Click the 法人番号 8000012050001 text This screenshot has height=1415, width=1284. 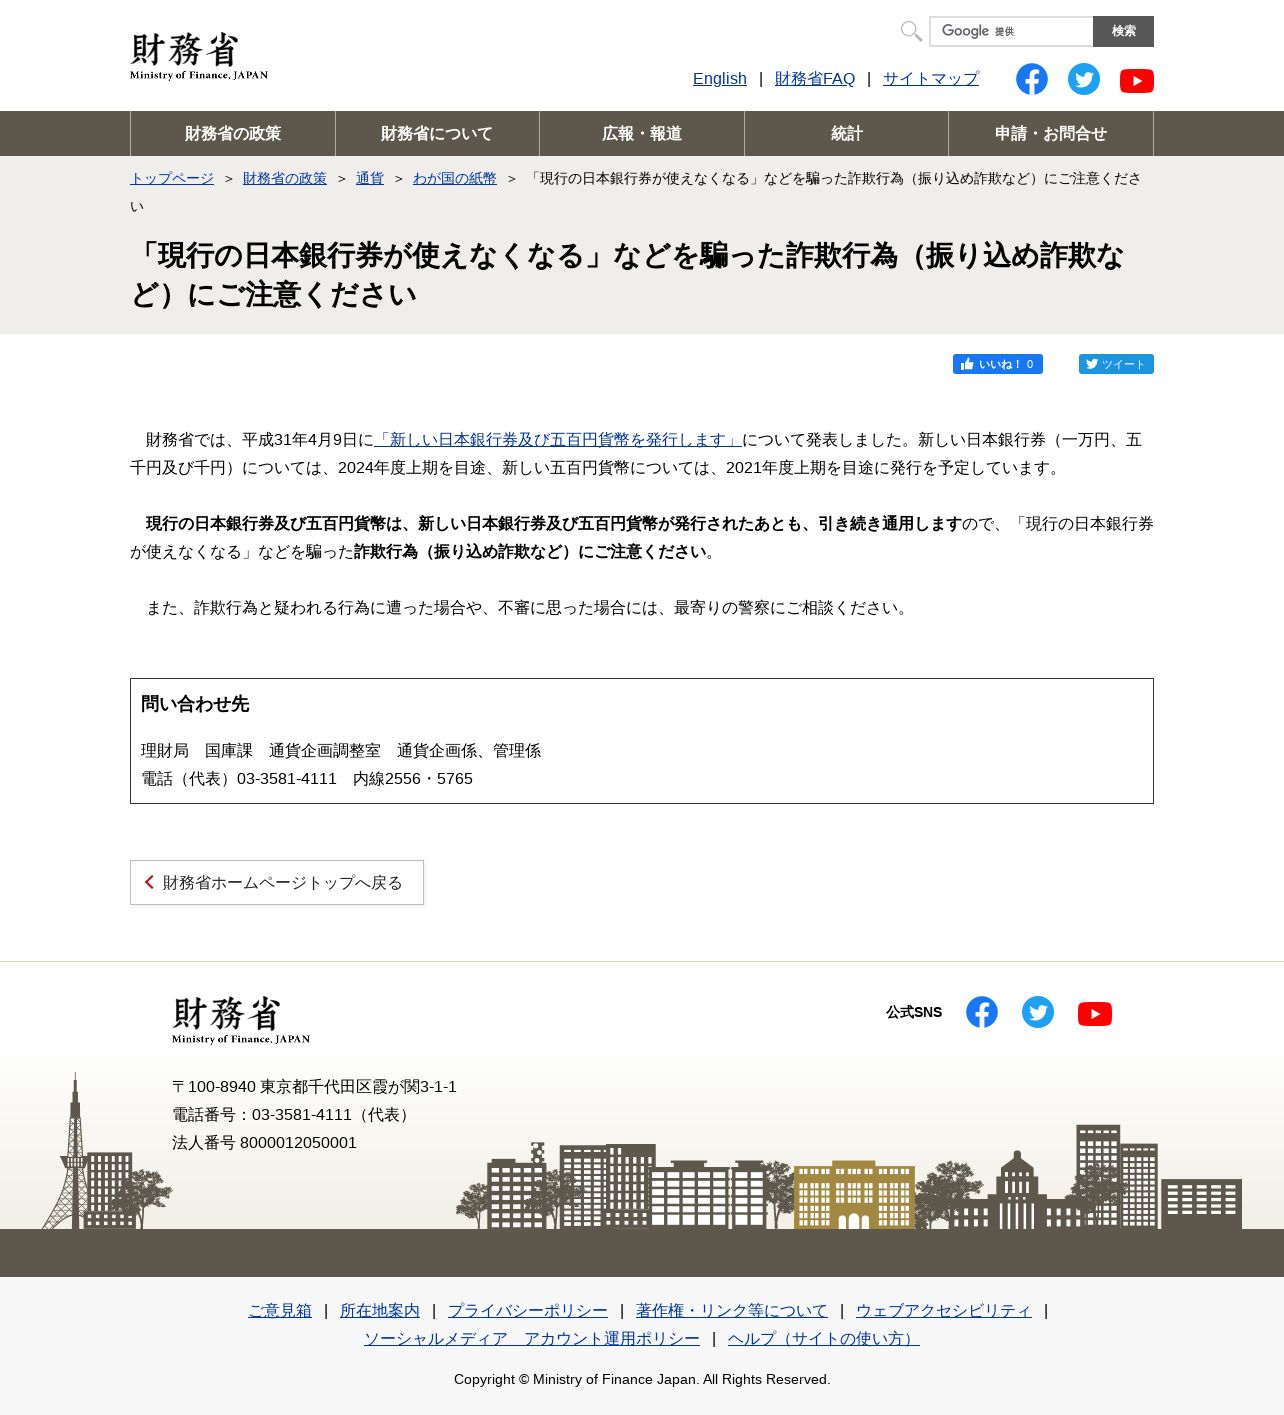pos(264,1142)
